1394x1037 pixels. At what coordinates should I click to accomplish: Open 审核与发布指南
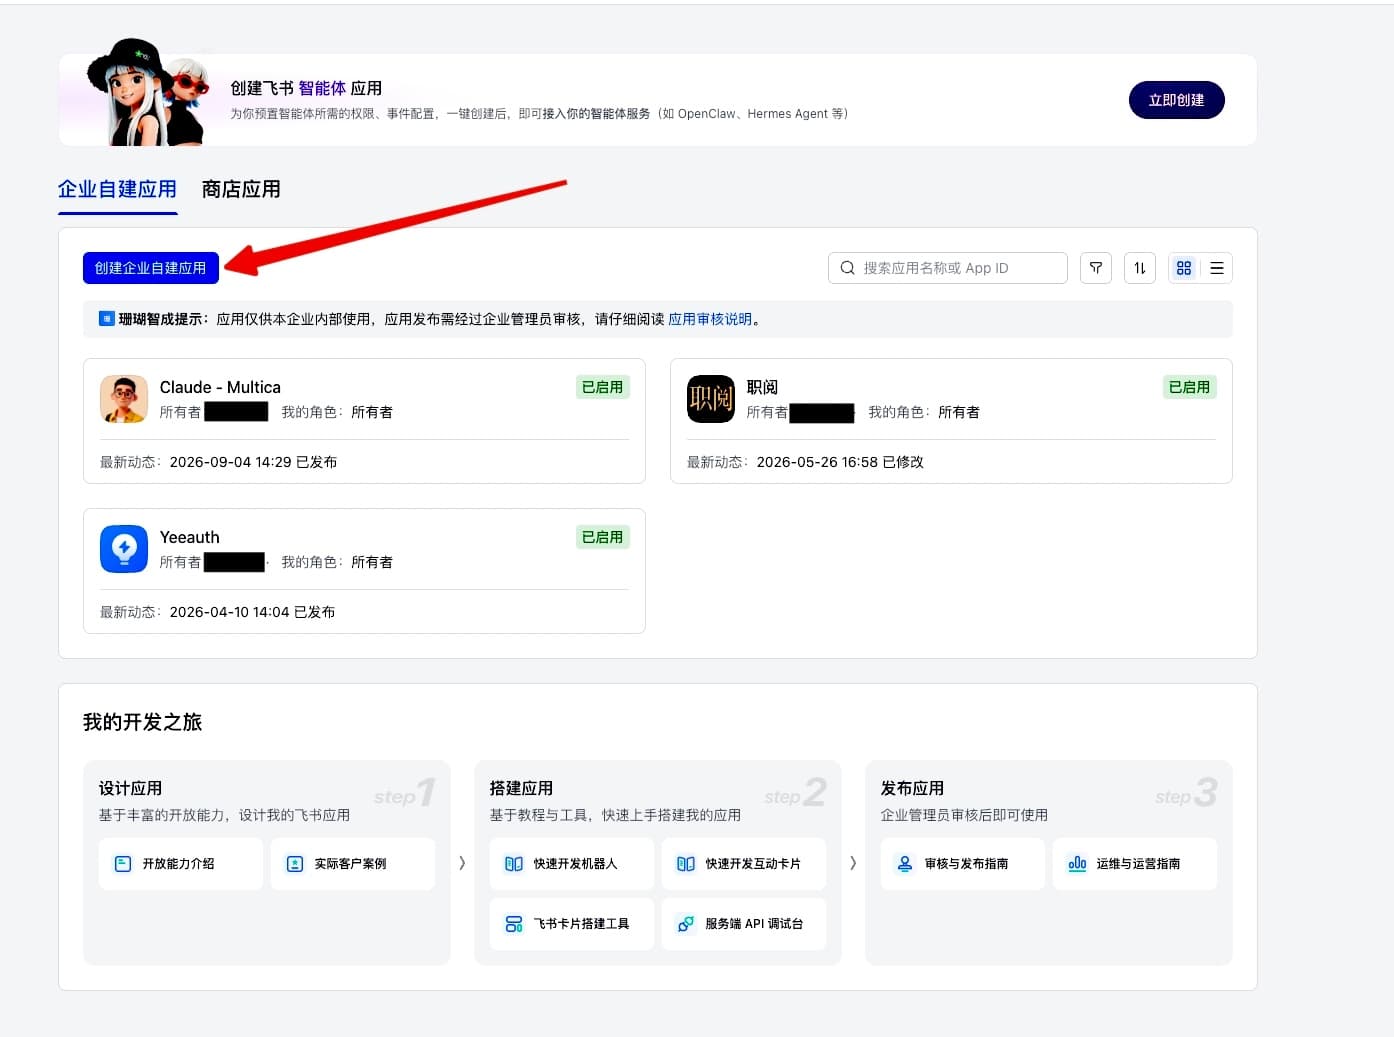[x=963, y=864]
